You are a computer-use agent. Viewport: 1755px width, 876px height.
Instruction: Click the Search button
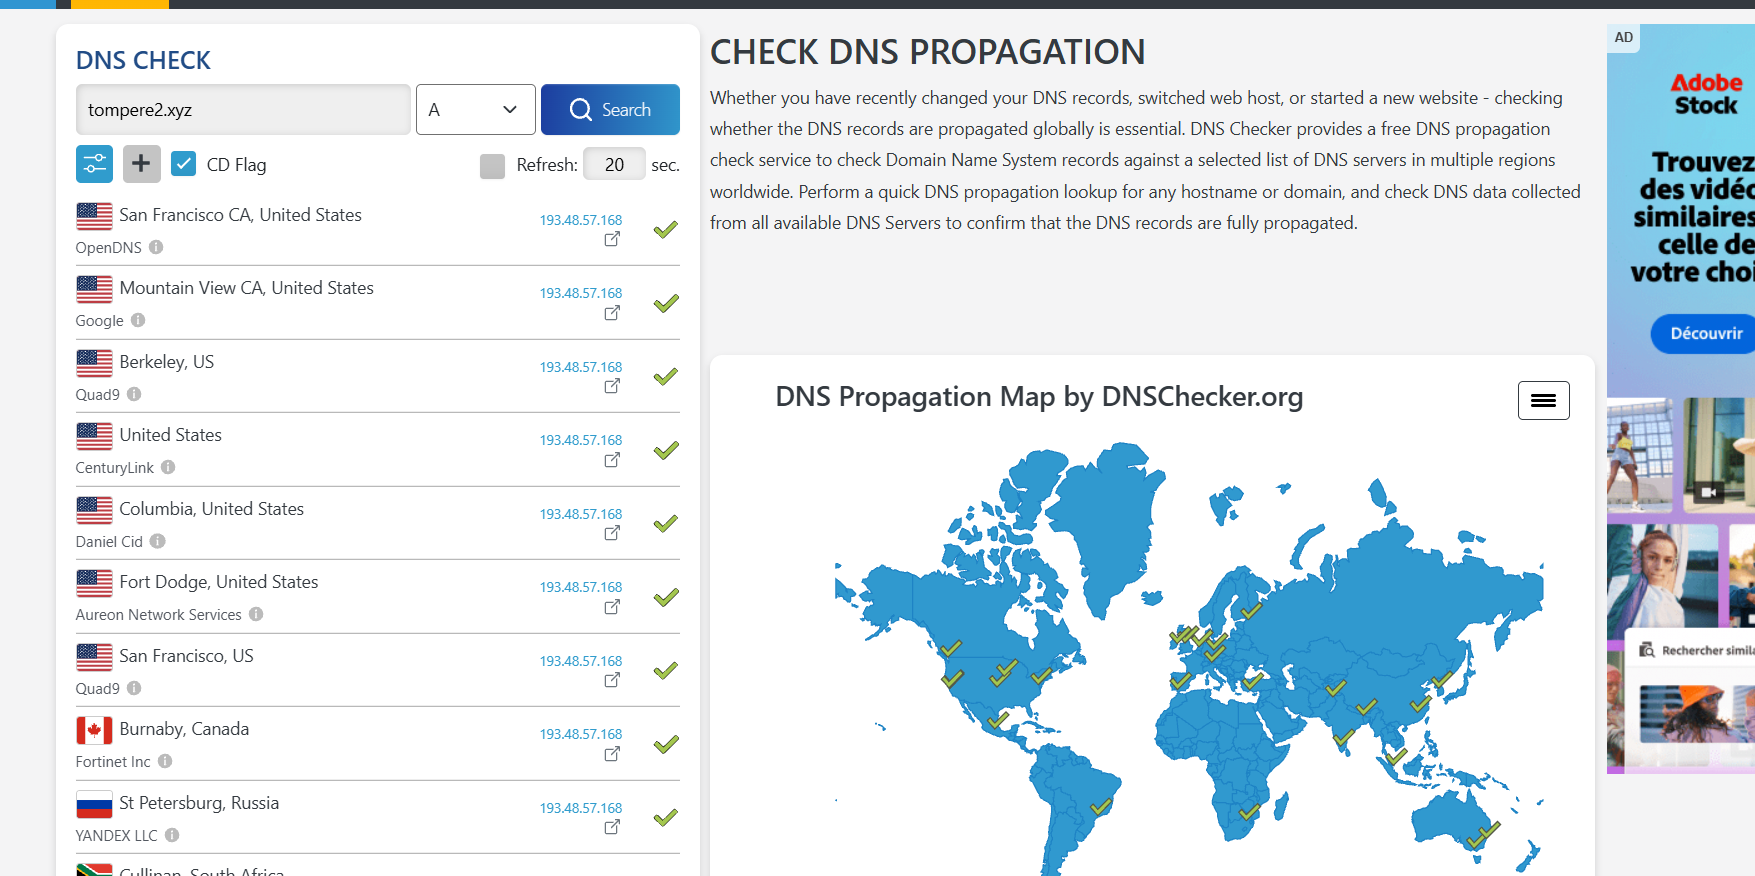610,110
